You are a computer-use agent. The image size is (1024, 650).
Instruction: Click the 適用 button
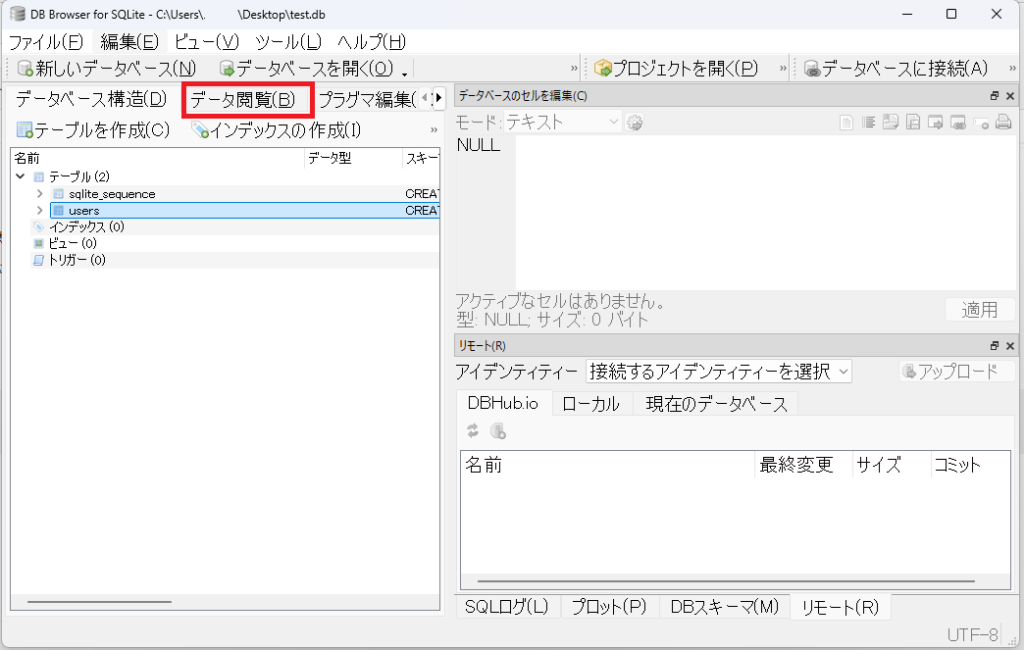(x=980, y=310)
